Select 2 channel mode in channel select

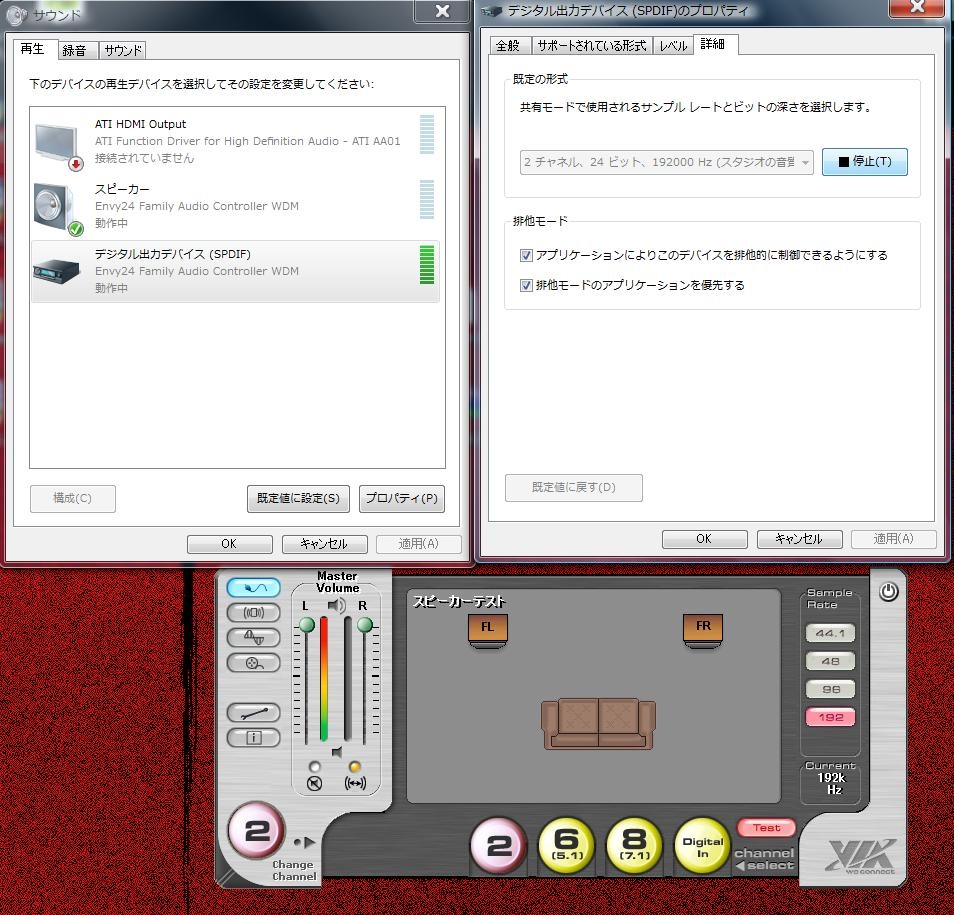click(499, 845)
